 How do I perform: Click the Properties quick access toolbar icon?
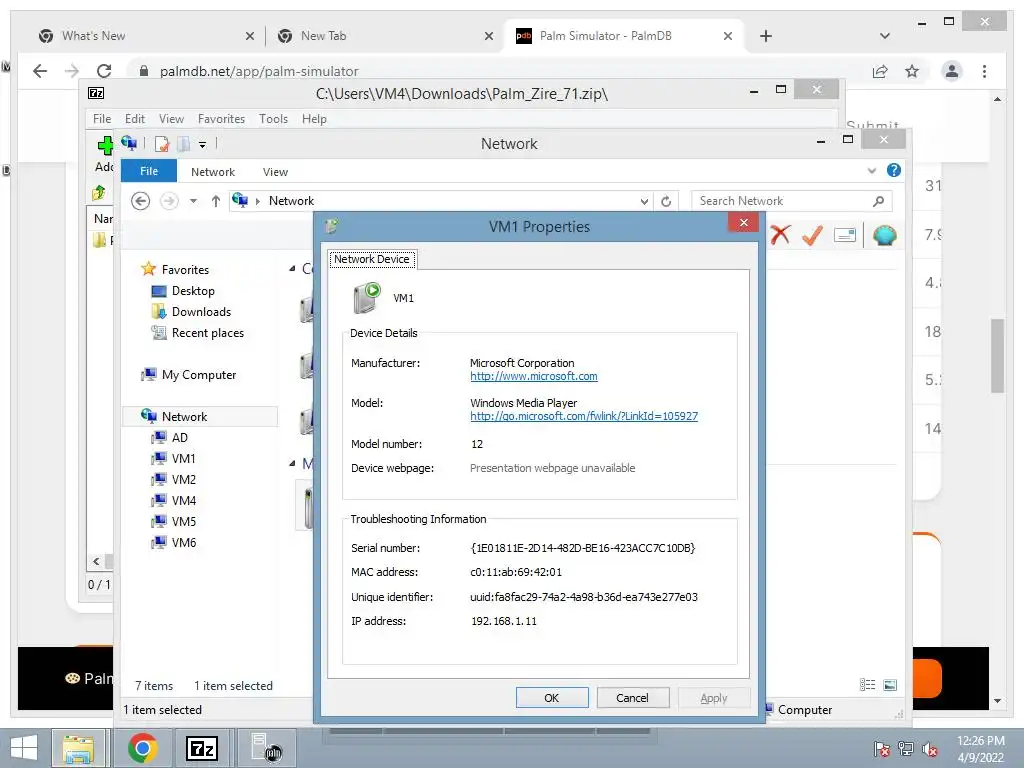click(x=161, y=144)
